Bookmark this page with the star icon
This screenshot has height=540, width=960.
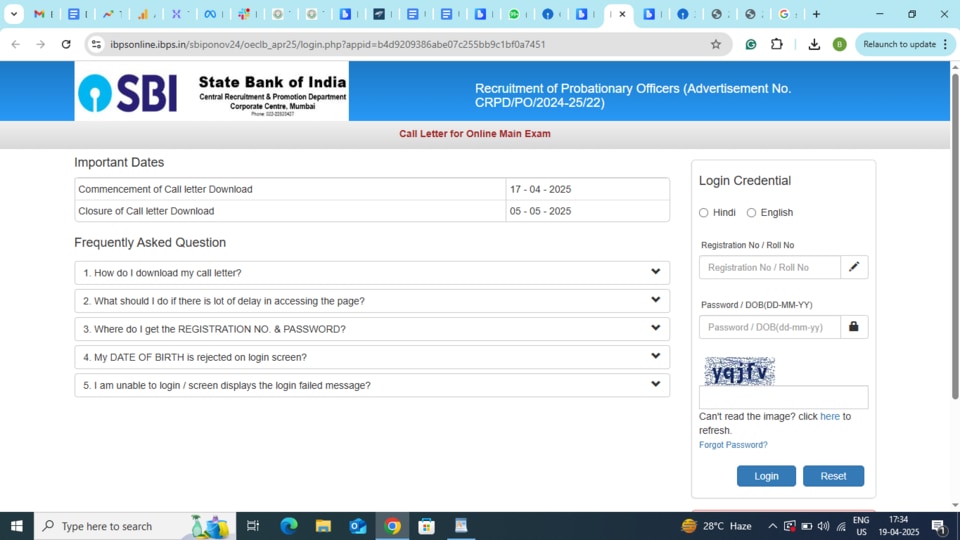(716, 44)
